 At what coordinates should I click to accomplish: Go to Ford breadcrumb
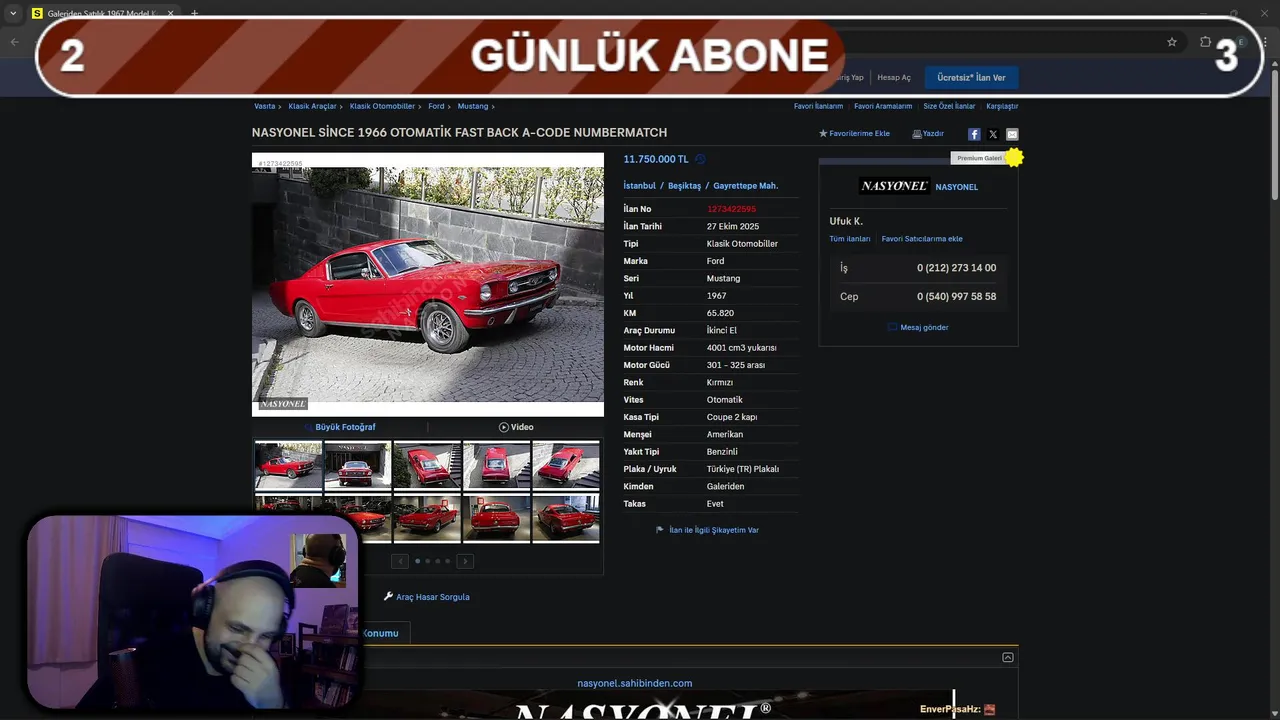[436, 106]
